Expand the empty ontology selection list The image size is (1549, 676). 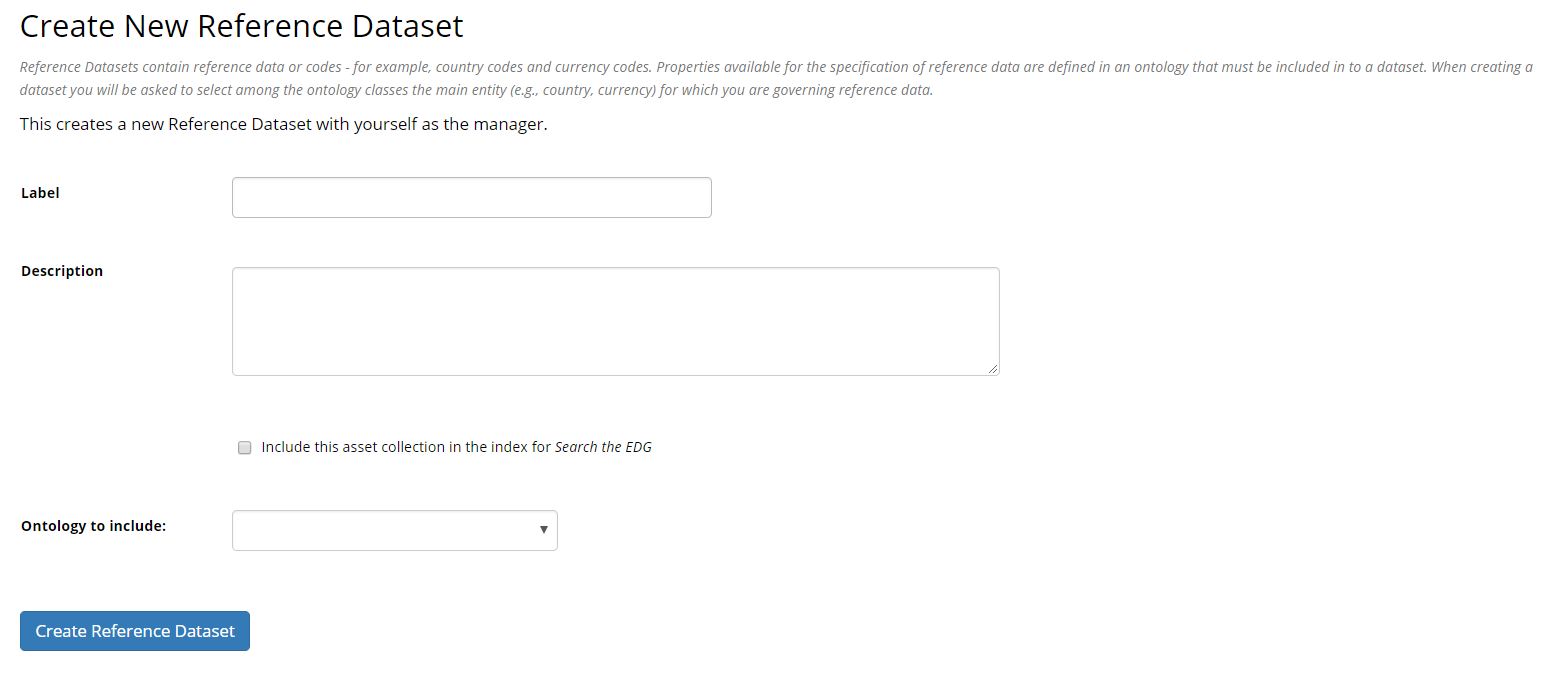(394, 530)
